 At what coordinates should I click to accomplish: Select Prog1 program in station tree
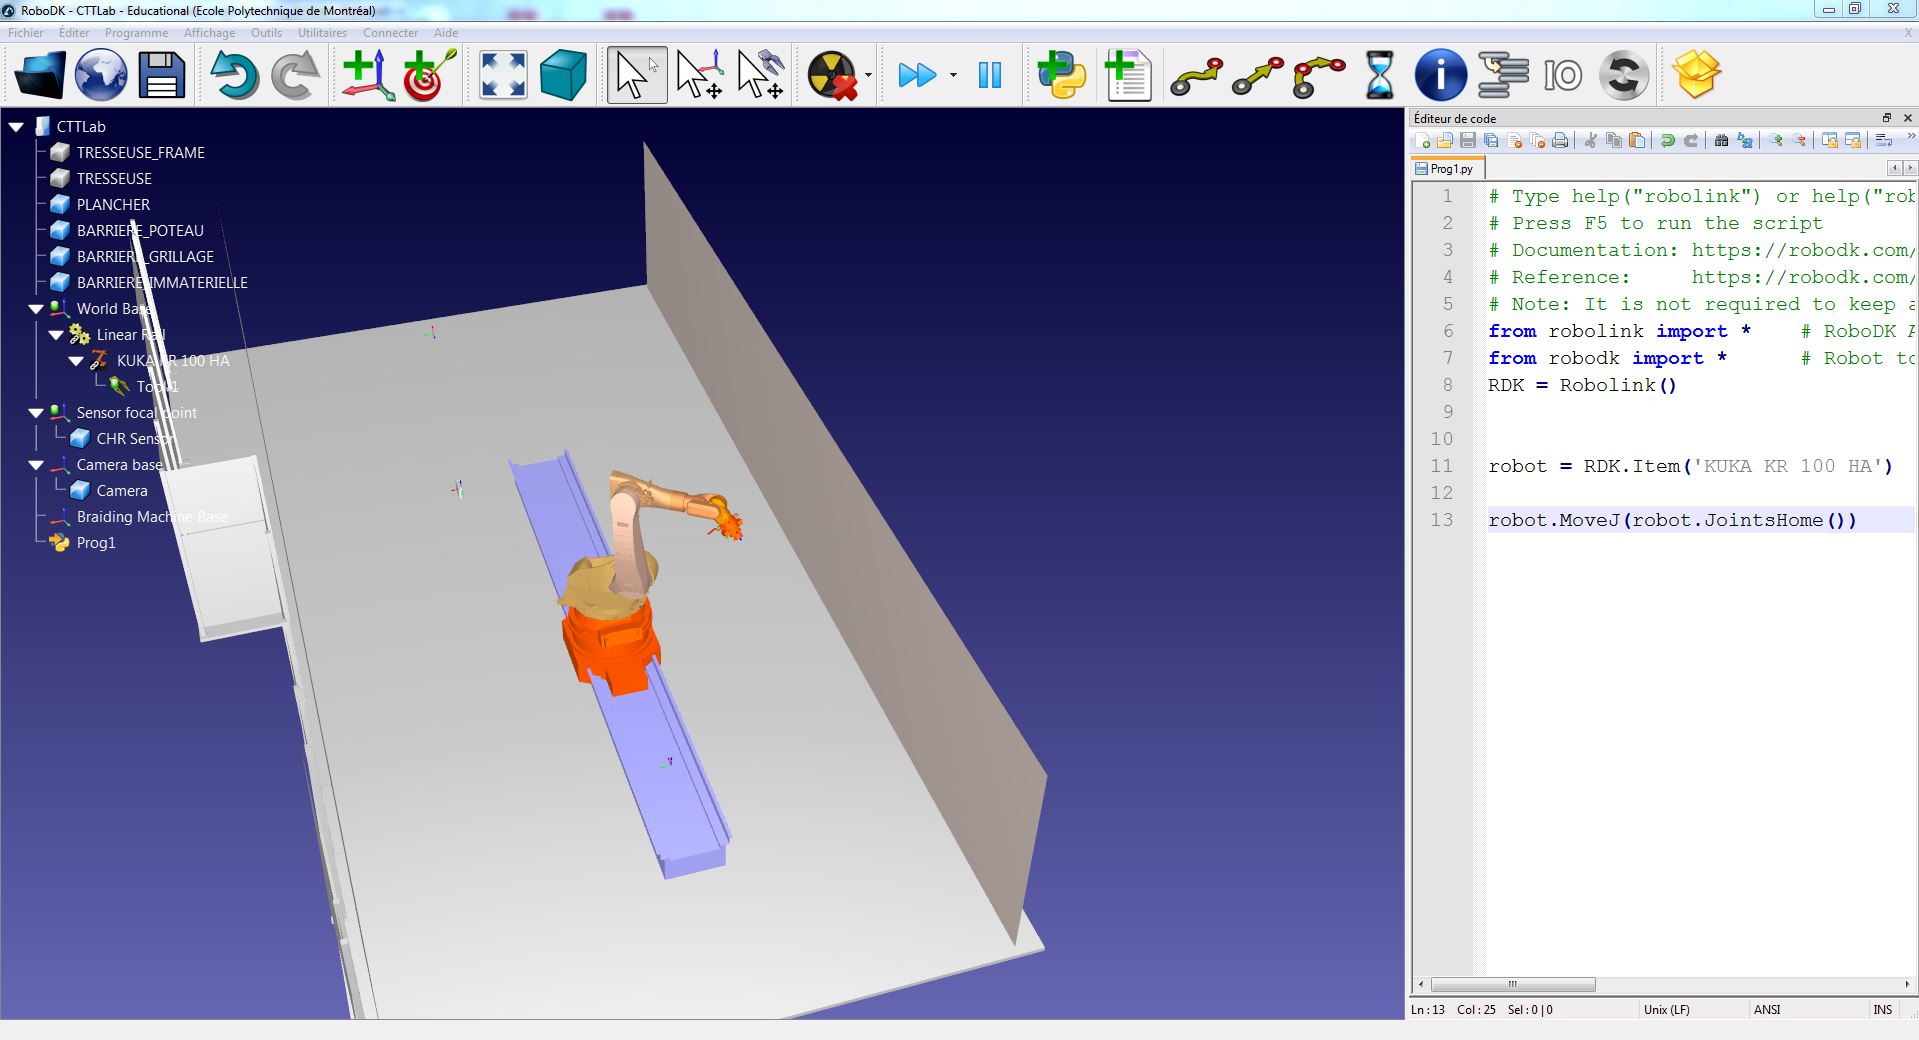tap(96, 543)
